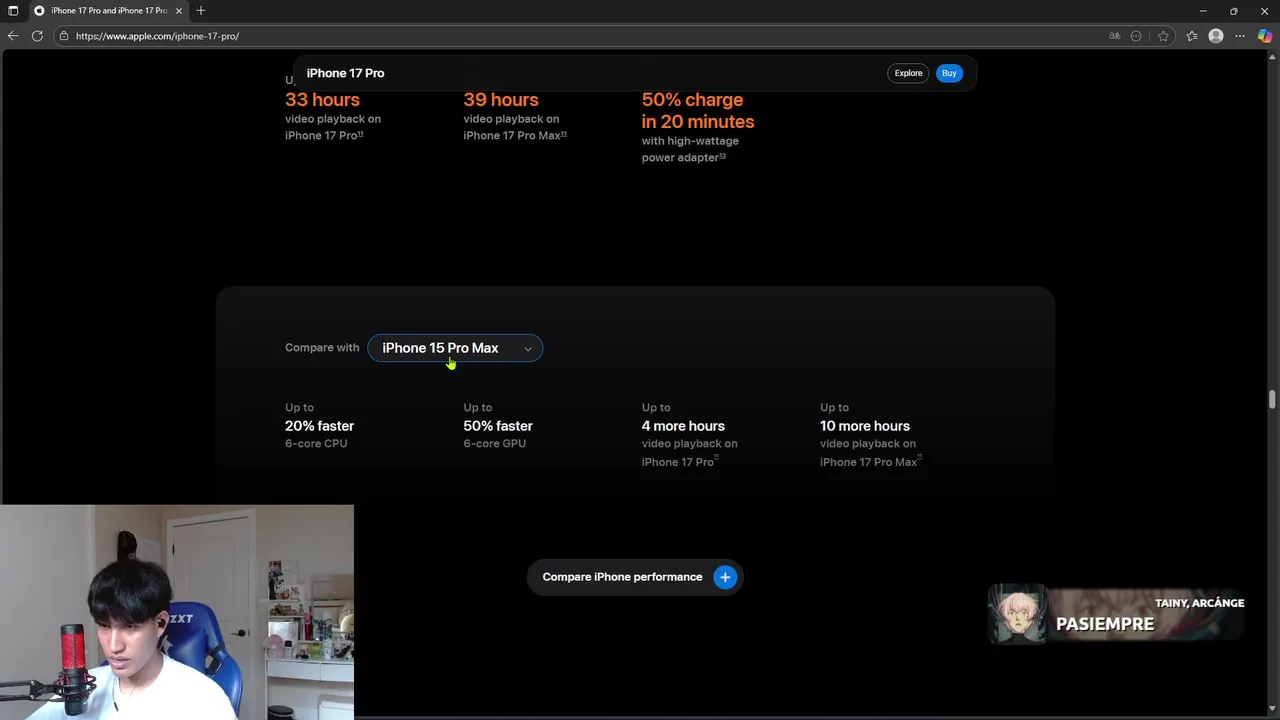Click the apple.com address bar
1280x720 pixels.
click(580, 36)
